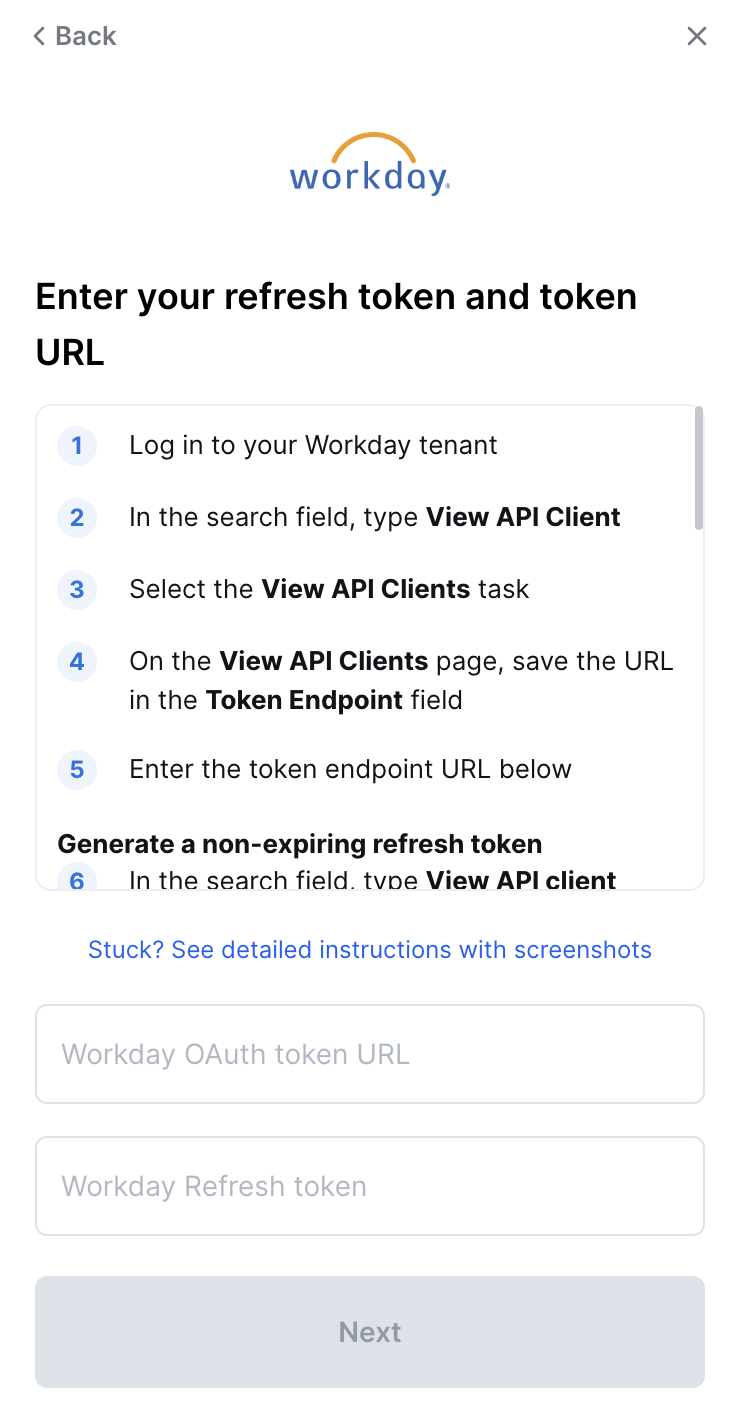Click the instructions panel scrollbar thumb

(698, 468)
